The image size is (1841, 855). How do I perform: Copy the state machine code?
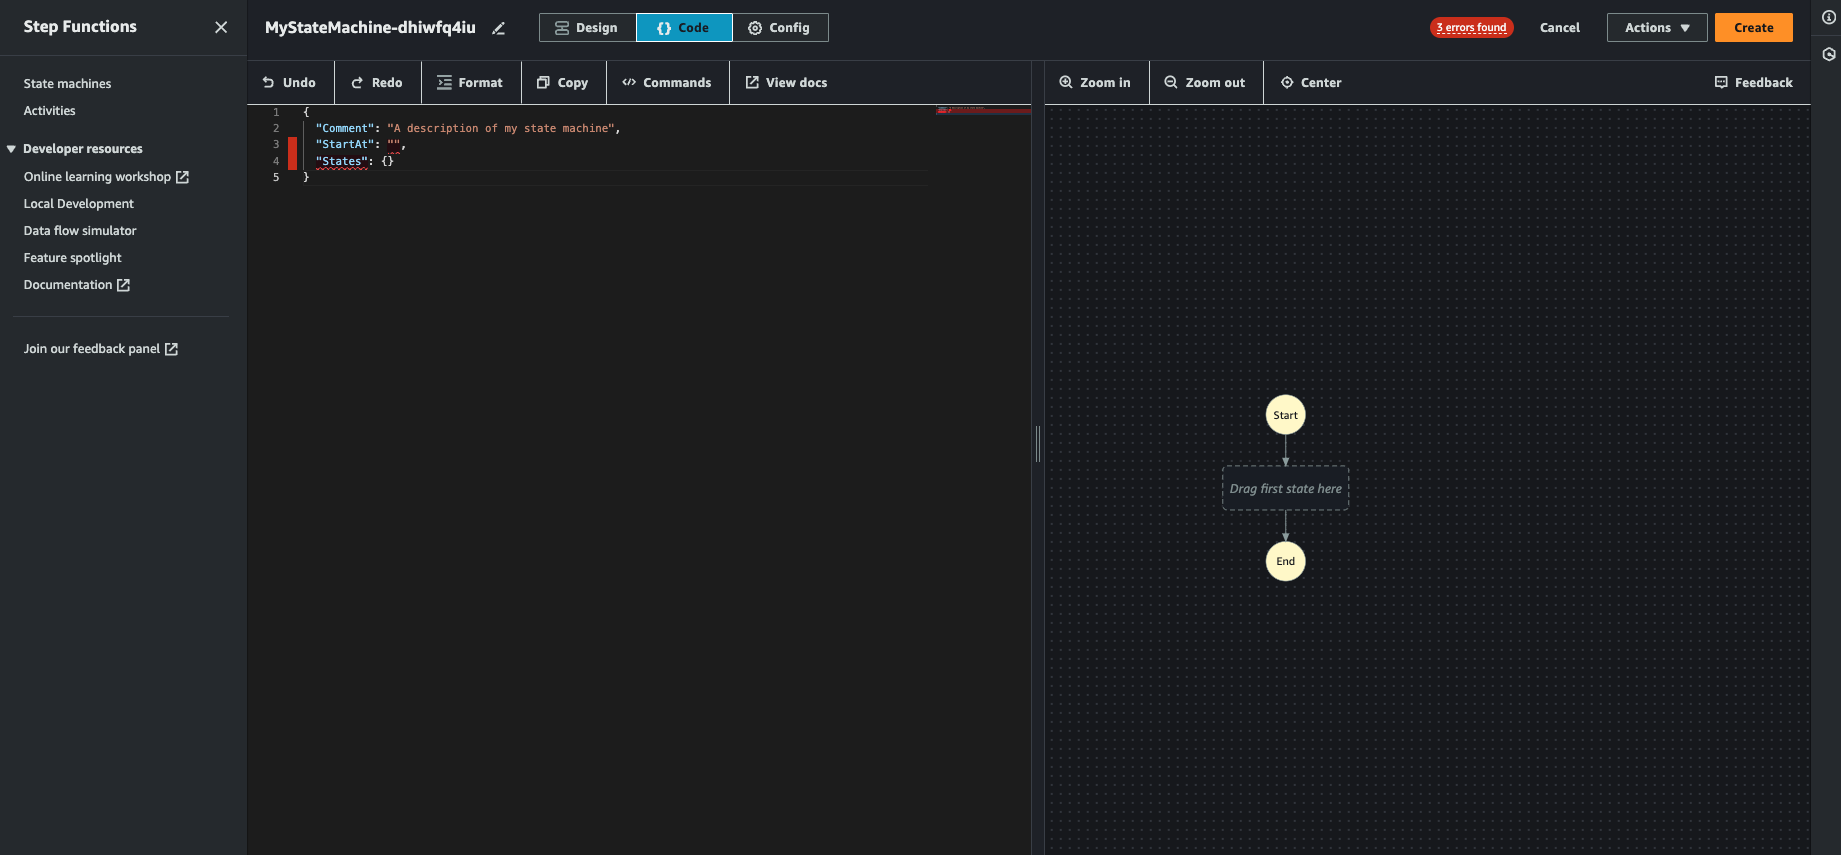pyautogui.click(x=563, y=83)
